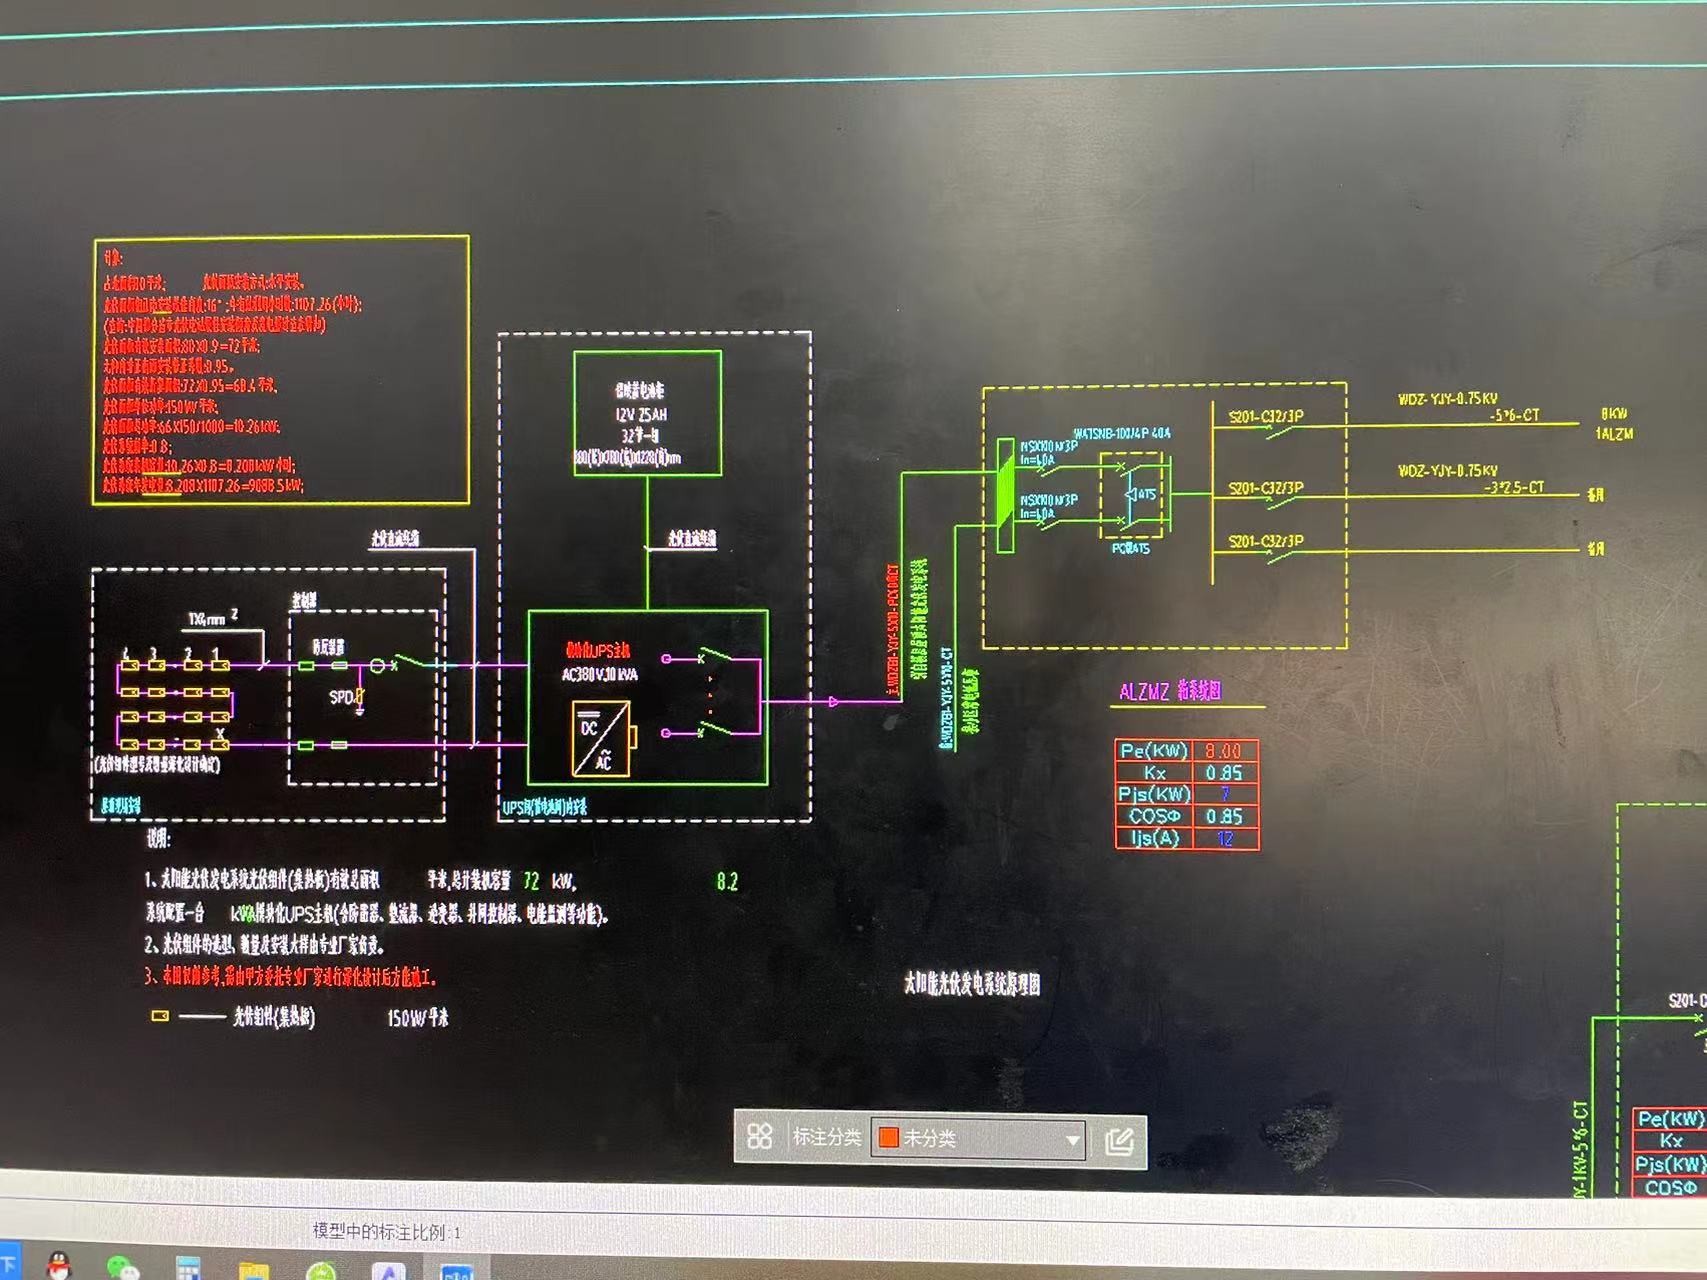Open Calculator from the taskbar
The height and width of the screenshot is (1280, 1707).
tap(188, 1269)
